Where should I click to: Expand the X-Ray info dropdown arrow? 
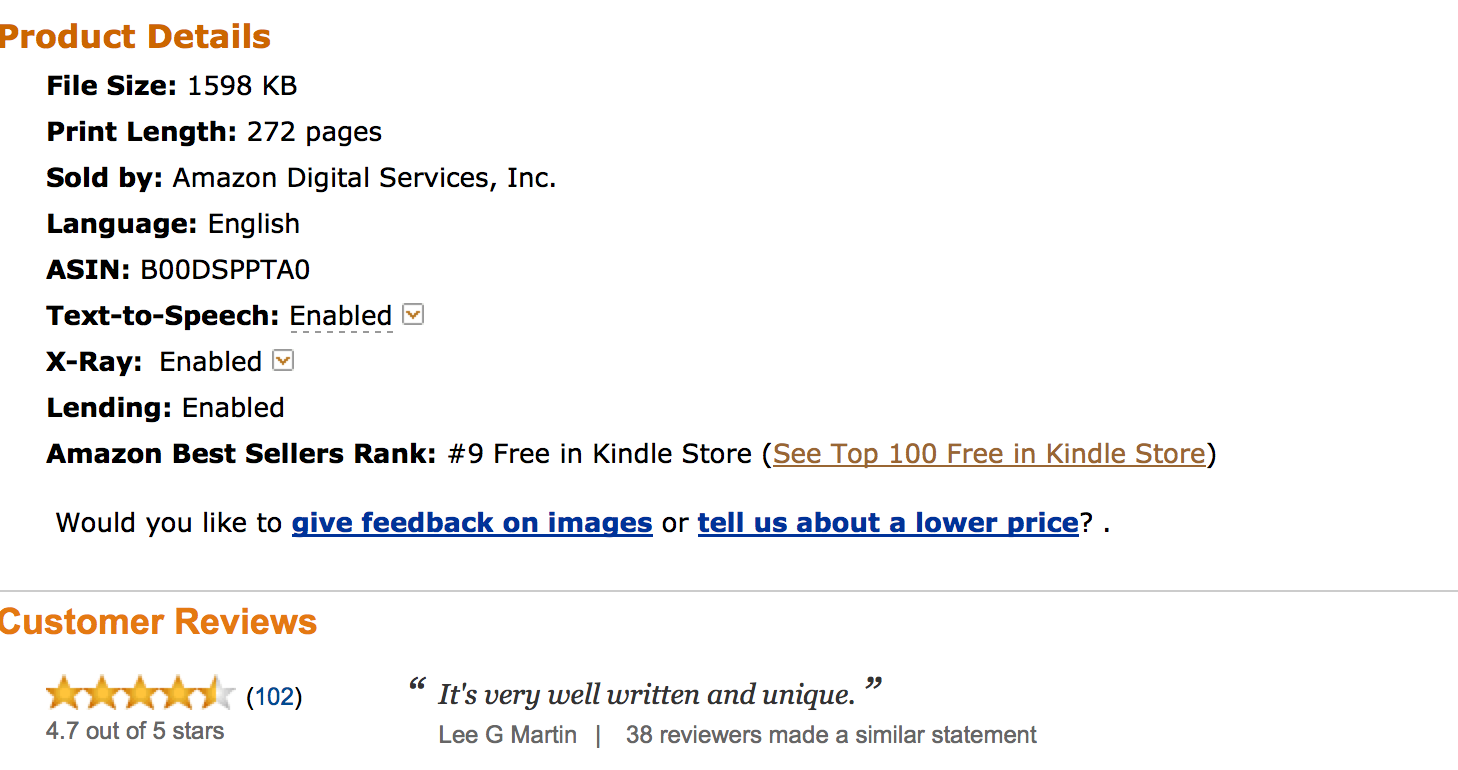click(x=283, y=360)
